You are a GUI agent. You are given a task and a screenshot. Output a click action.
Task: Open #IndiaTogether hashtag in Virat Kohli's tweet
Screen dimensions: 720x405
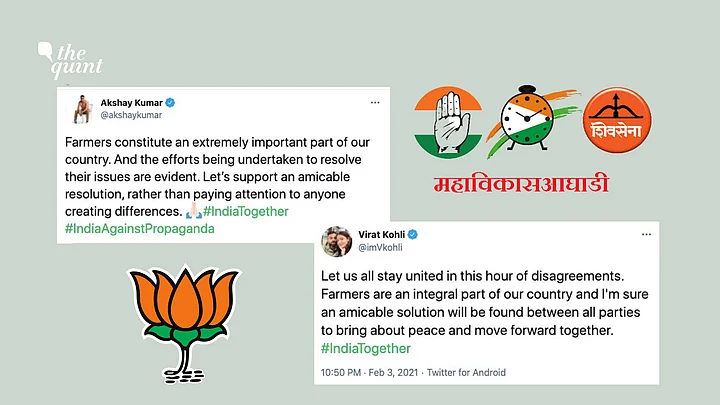click(x=366, y=349)
